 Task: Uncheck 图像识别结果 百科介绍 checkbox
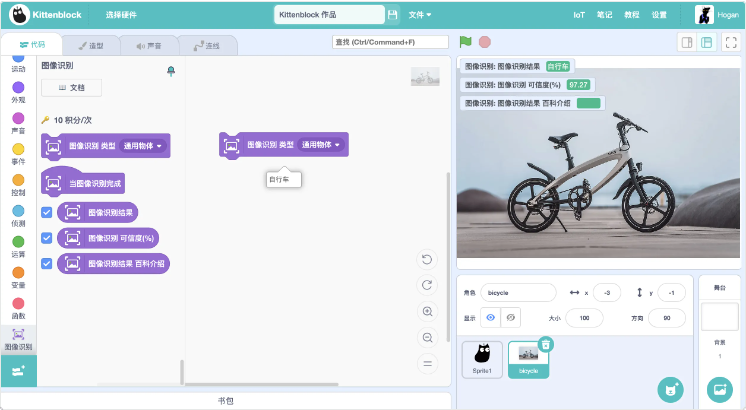point(46,263)
